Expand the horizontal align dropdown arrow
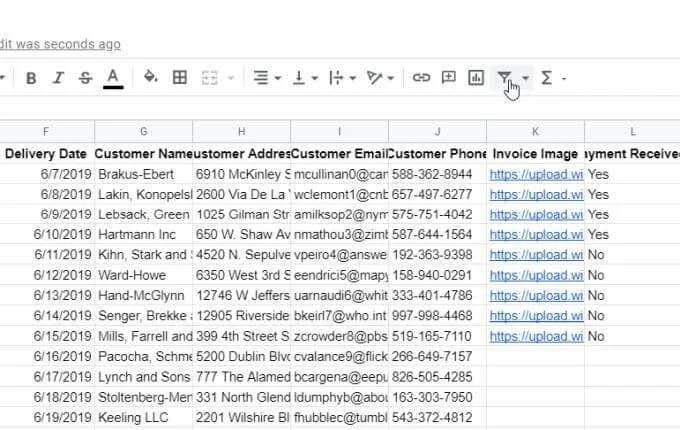 [x=278, y=78]
